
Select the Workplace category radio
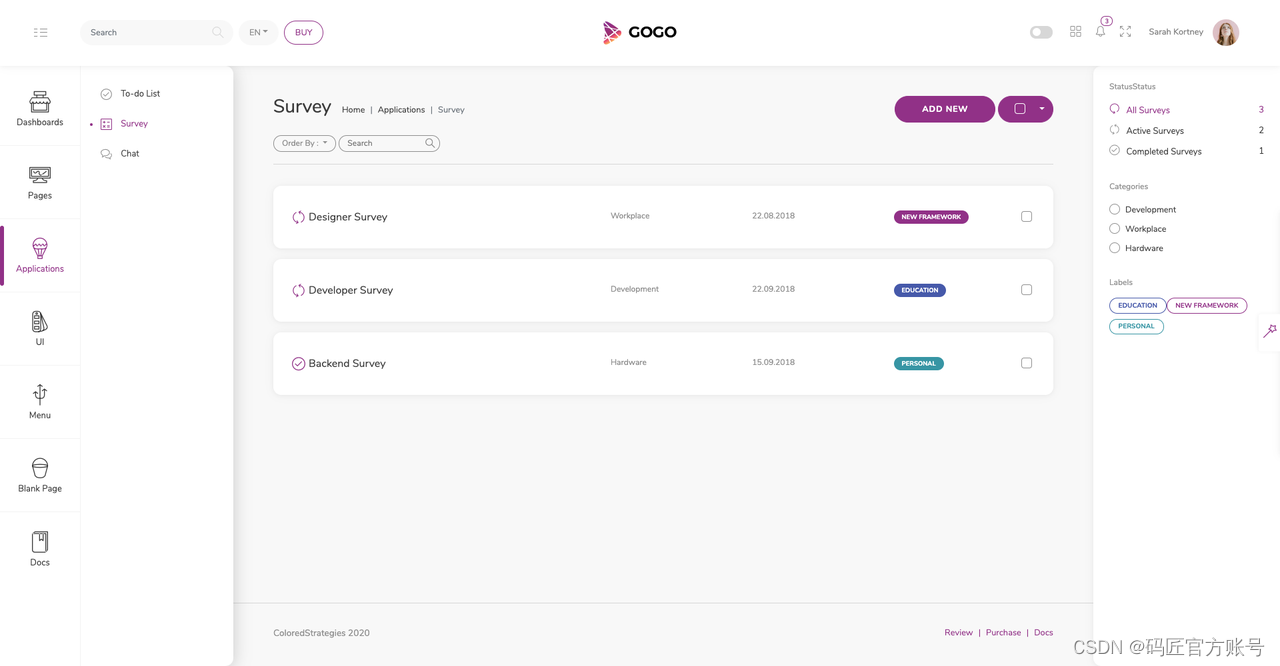[x=1114, y=229]
